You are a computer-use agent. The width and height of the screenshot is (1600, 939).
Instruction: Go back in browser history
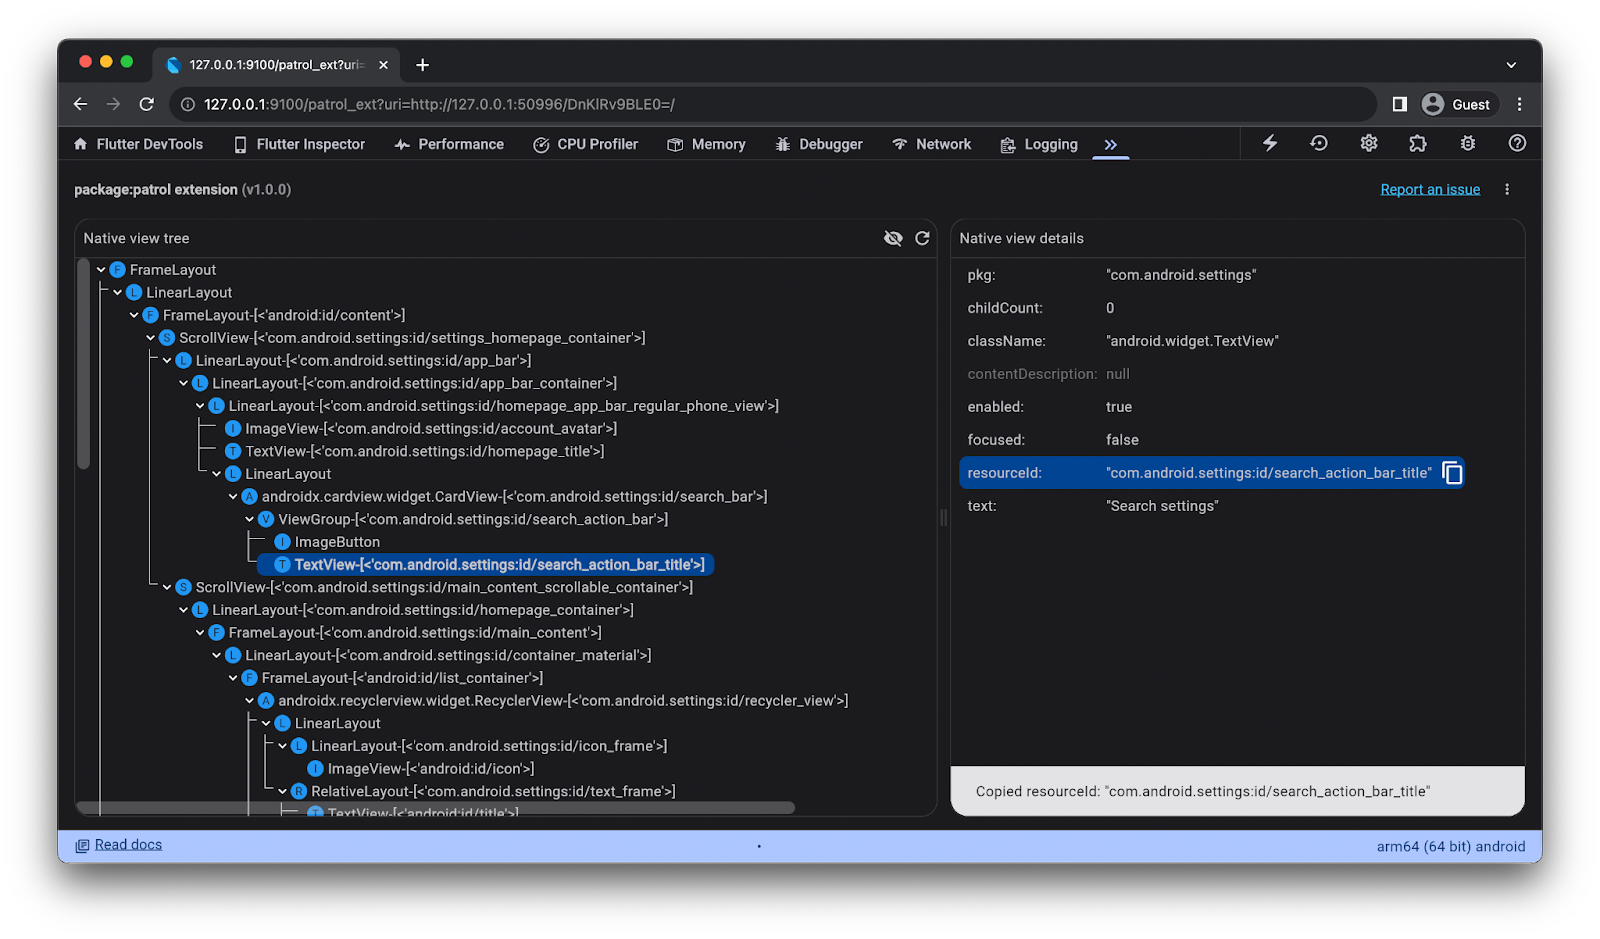point(81,104)
